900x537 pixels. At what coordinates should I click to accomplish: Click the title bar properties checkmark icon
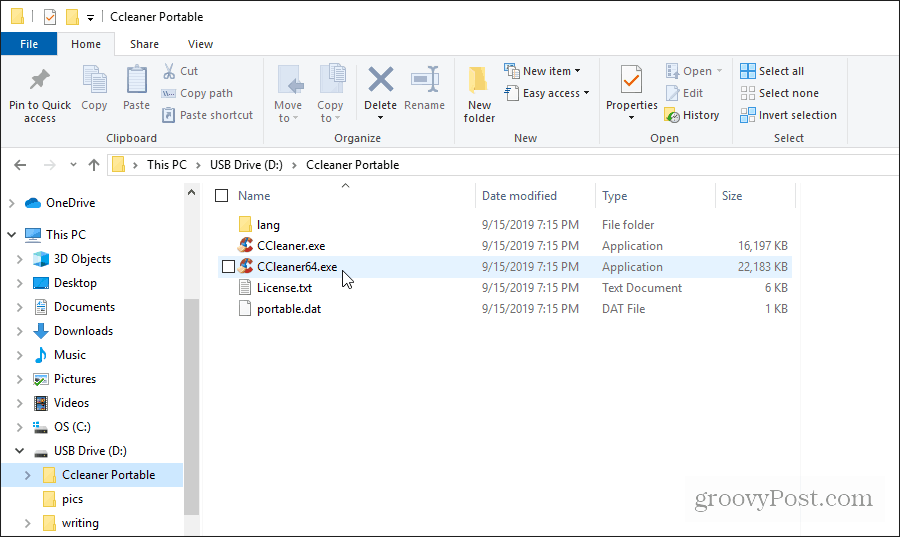pos(50,17)
